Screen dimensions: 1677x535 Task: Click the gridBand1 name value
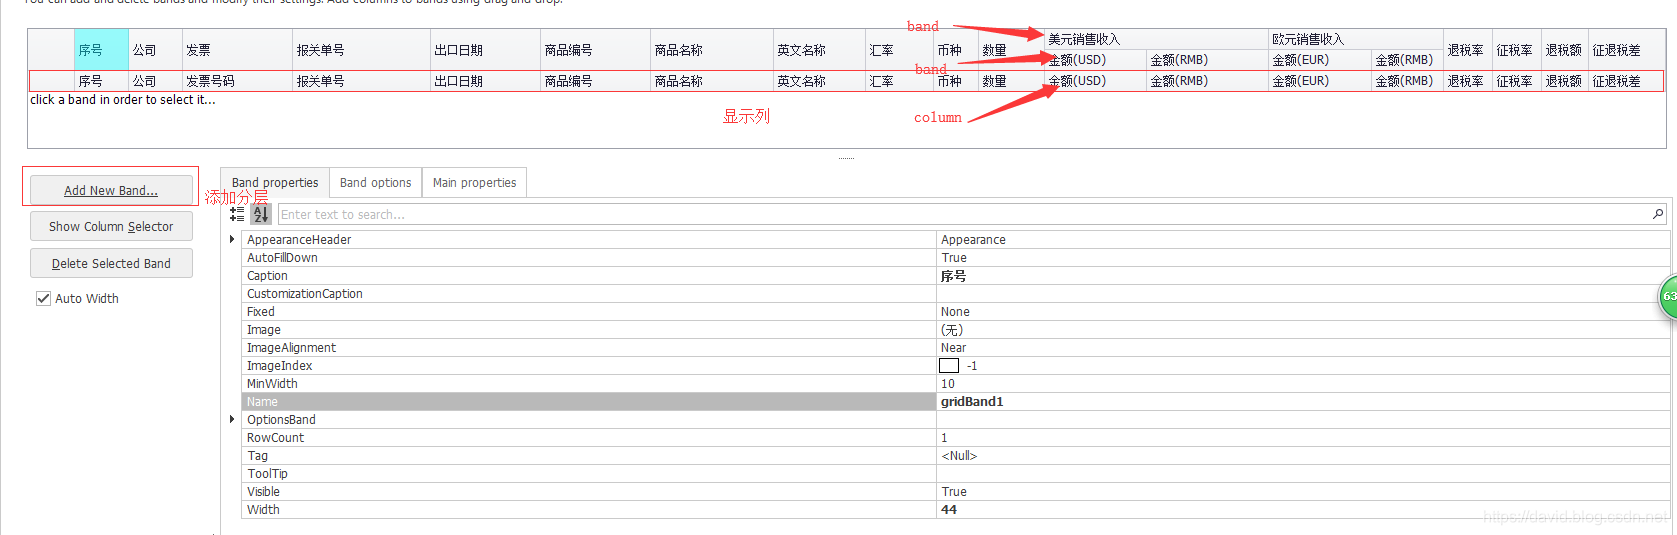[x=972, y=401]
